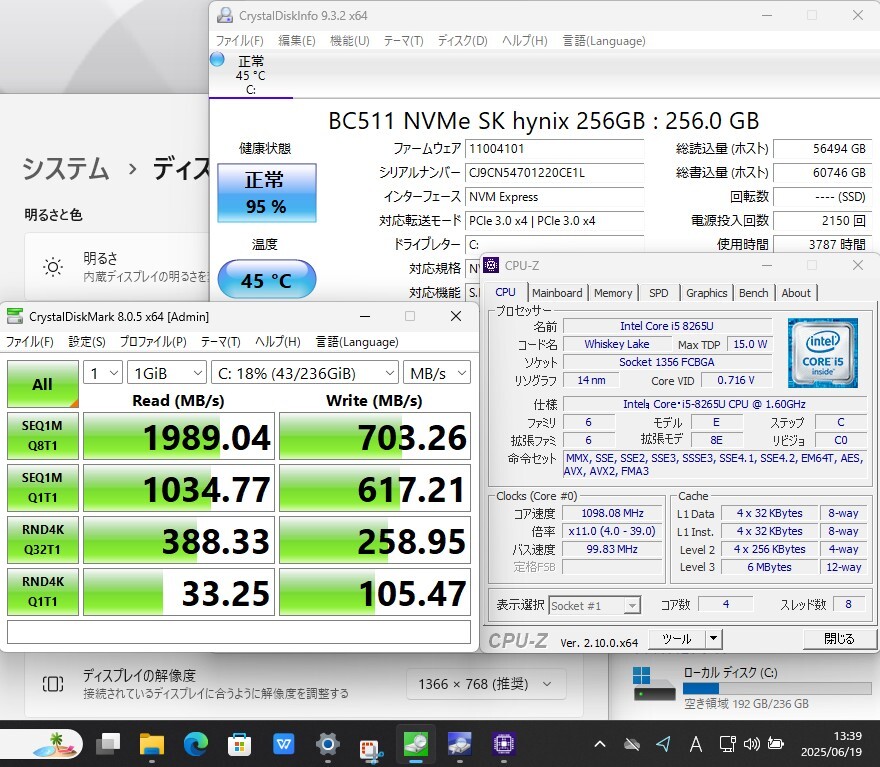
Task: Open the Socket #1 selection dropdown in CPU-Z
Action: point(594,605)
